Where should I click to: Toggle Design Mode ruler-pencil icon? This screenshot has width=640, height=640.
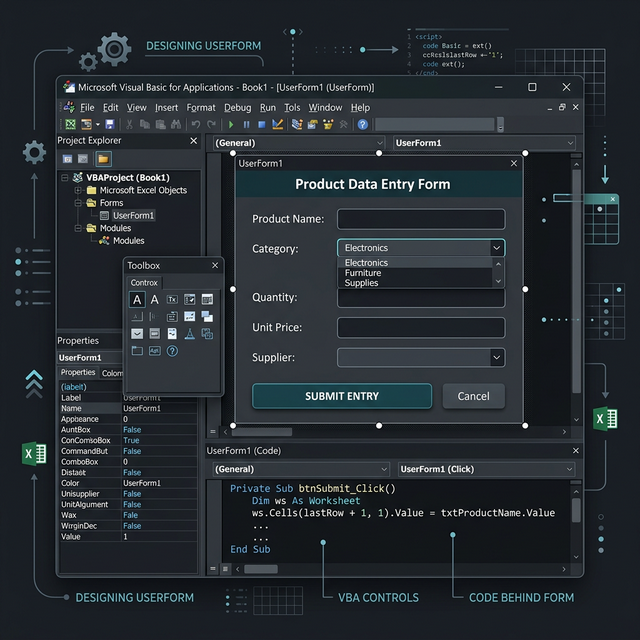[x=278, y=124]
